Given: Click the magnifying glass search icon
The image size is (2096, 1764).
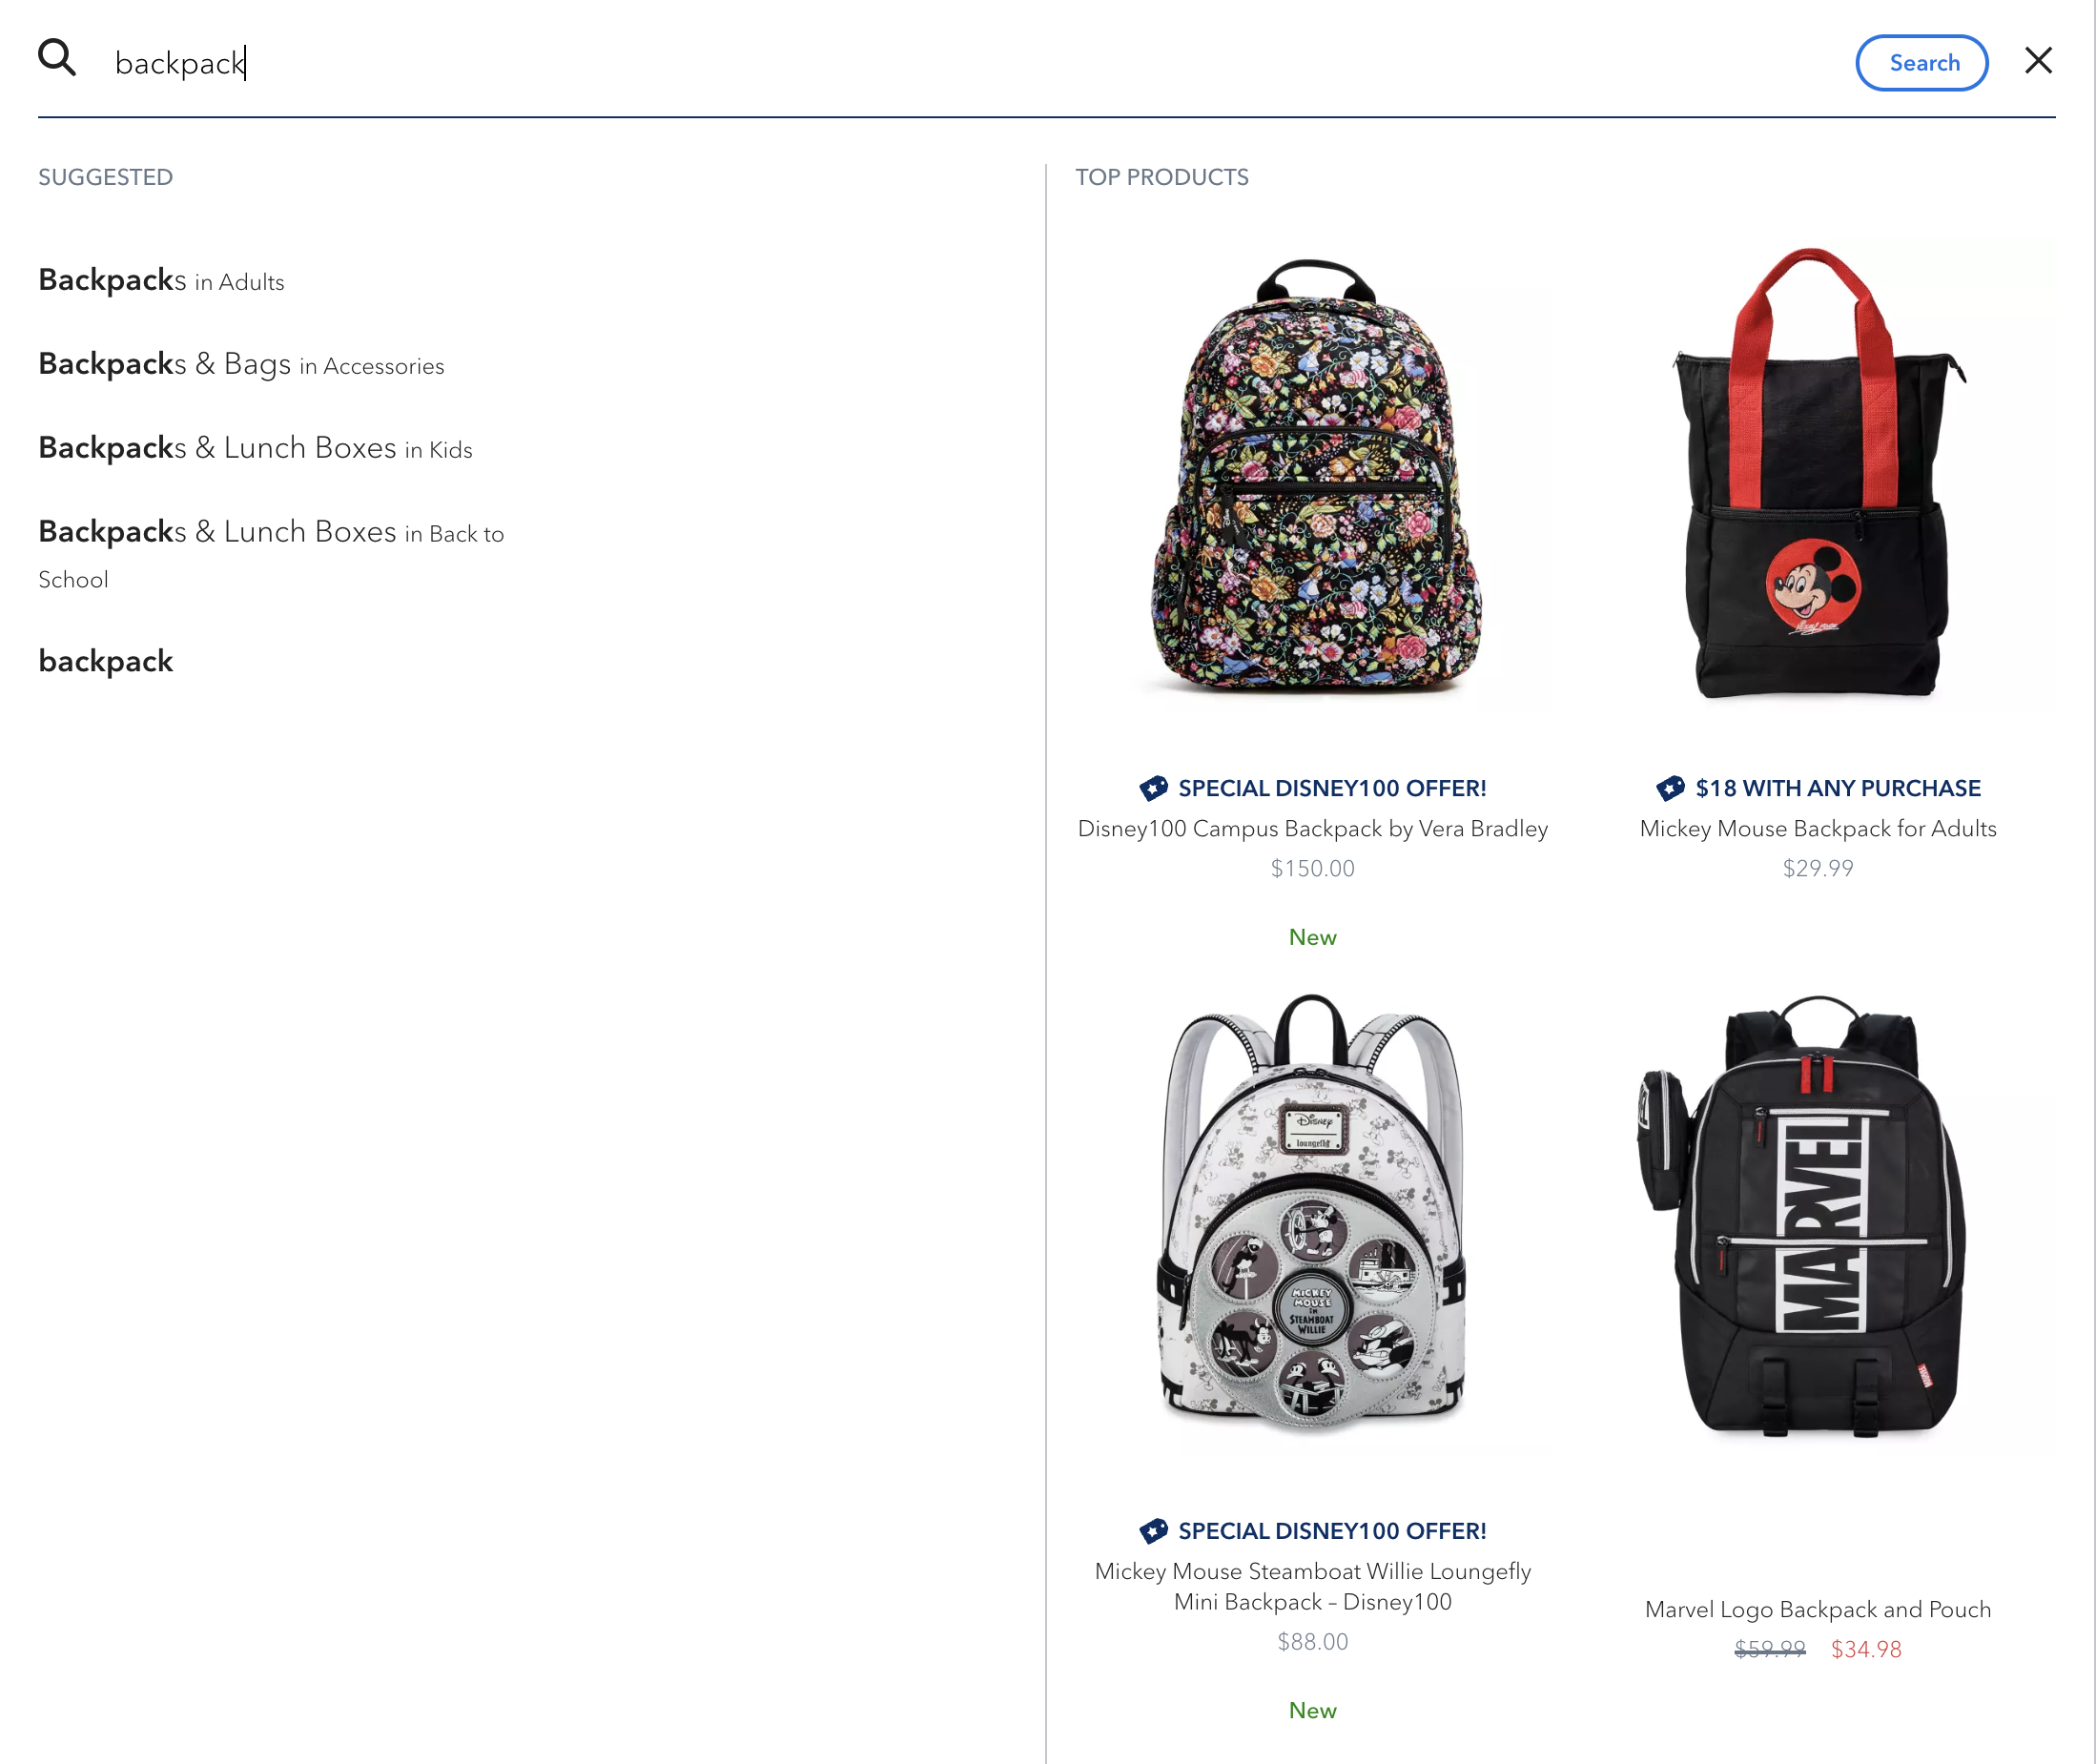Looking at the screenshot, I should [57, 58].
